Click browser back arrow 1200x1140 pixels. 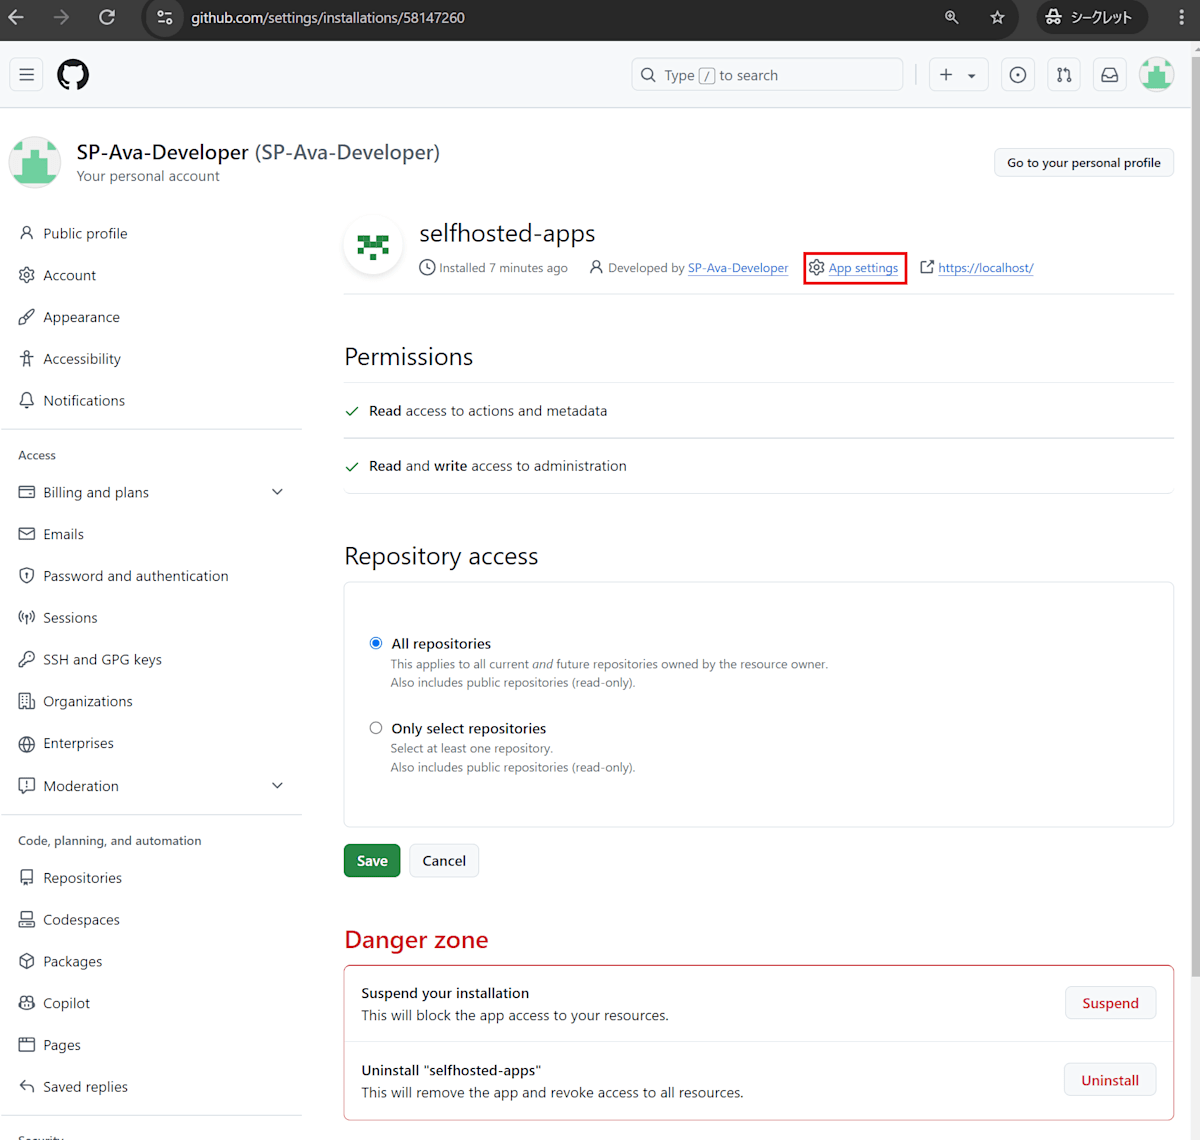pyautogui.click(x=17, y=17)
